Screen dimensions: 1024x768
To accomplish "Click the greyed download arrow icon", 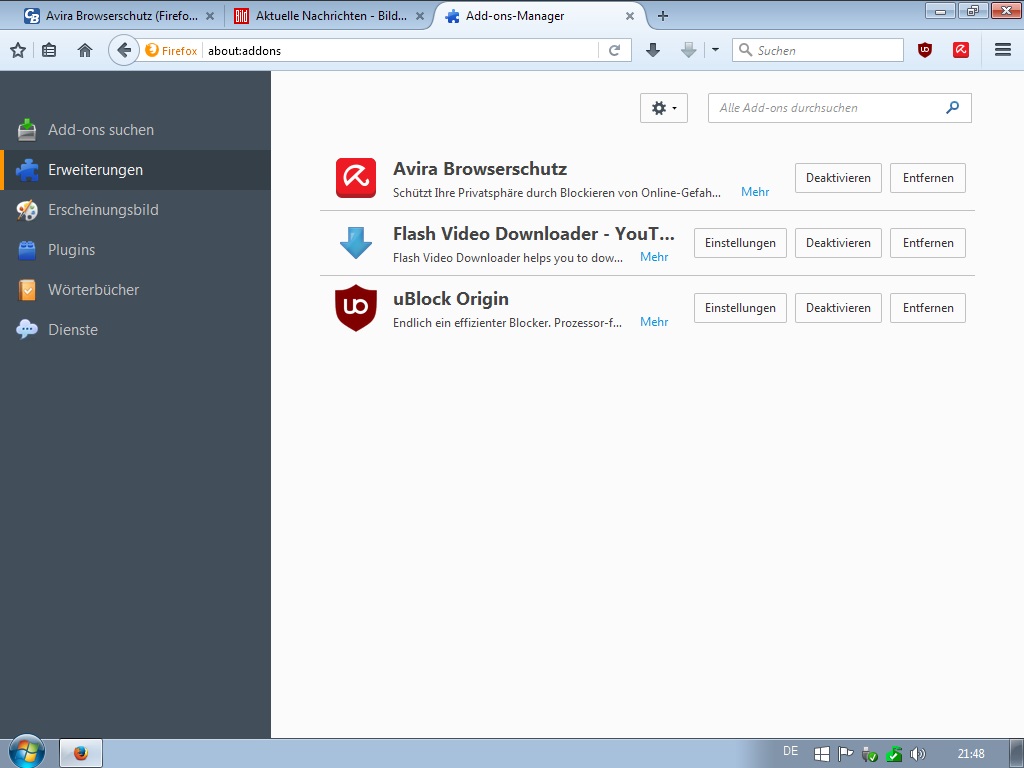I will click(688, 50).
